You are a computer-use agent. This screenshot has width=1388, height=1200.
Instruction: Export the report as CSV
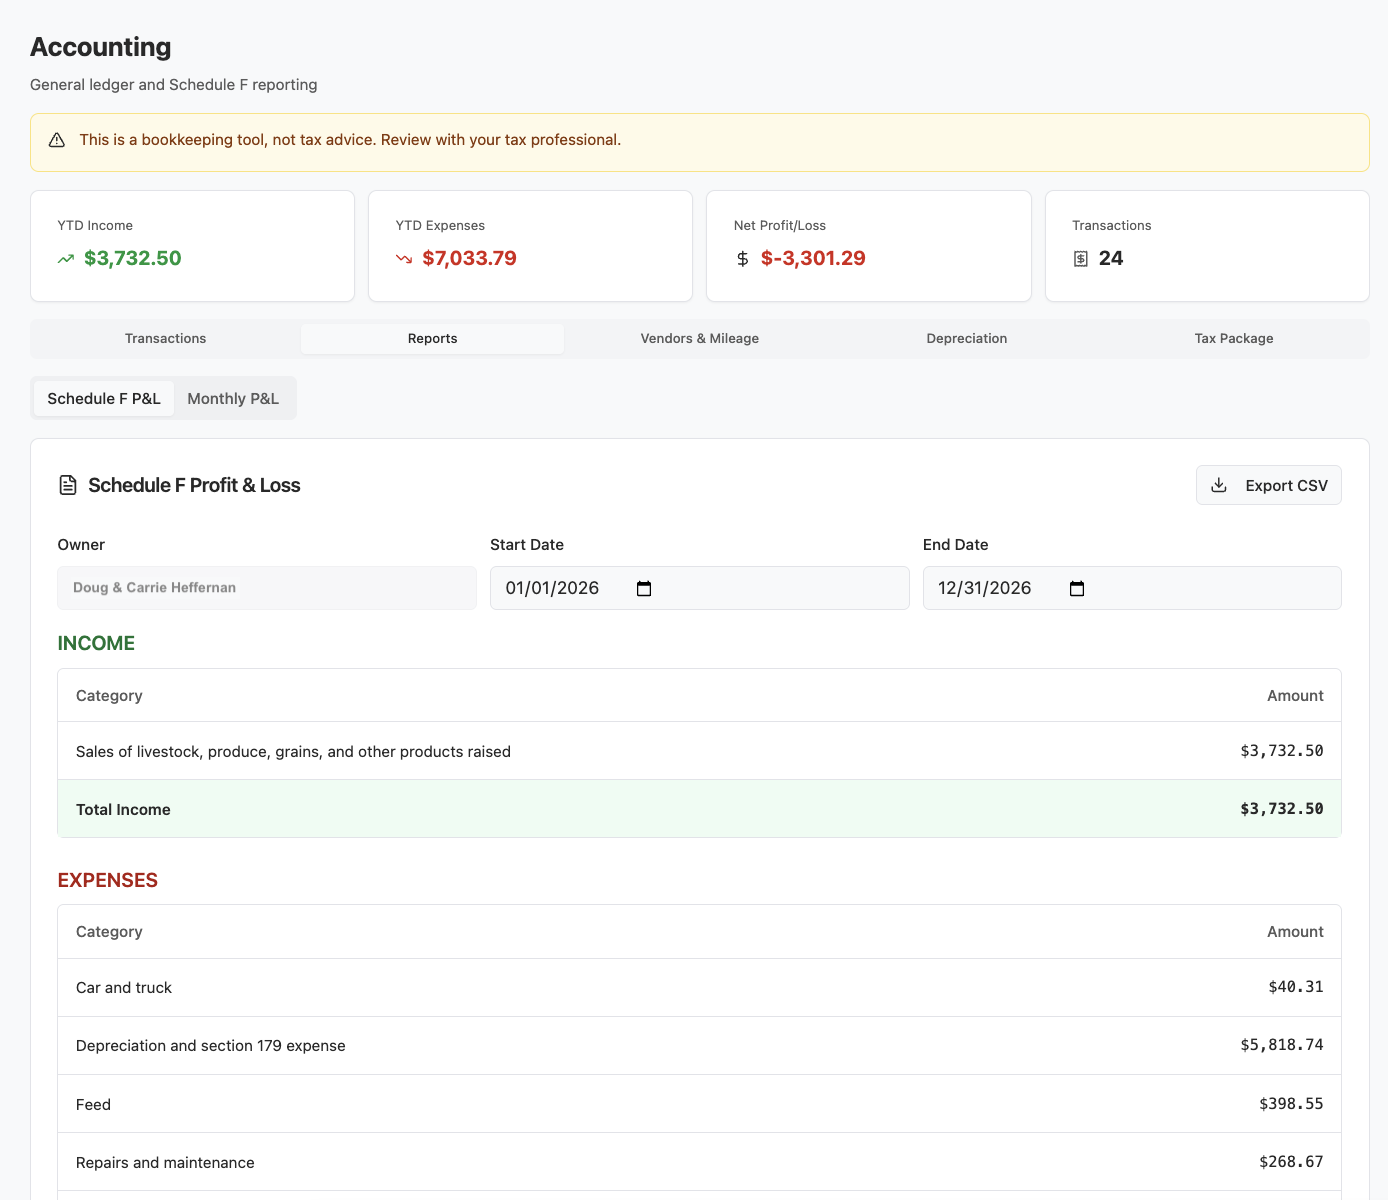[1268, 485]
